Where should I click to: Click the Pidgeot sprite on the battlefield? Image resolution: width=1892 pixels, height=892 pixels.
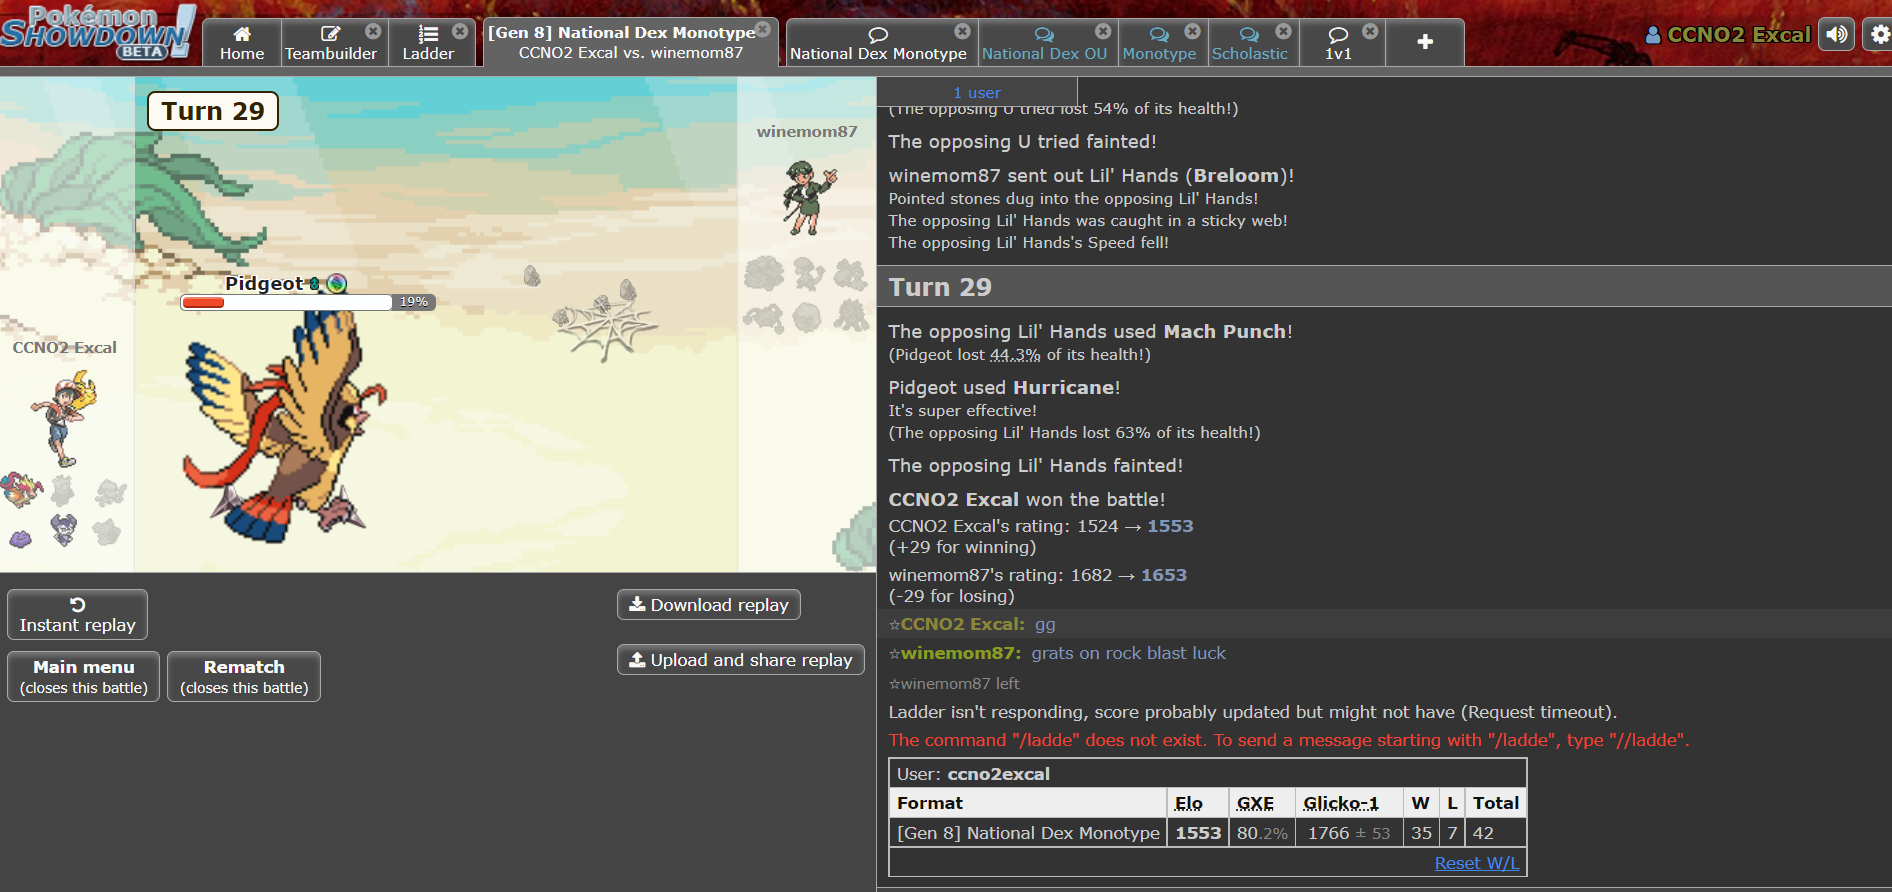click(x=285, y=425)
